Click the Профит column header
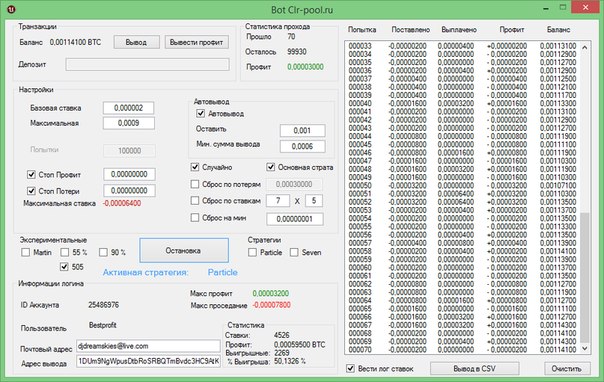 click(x=512, y=30)
